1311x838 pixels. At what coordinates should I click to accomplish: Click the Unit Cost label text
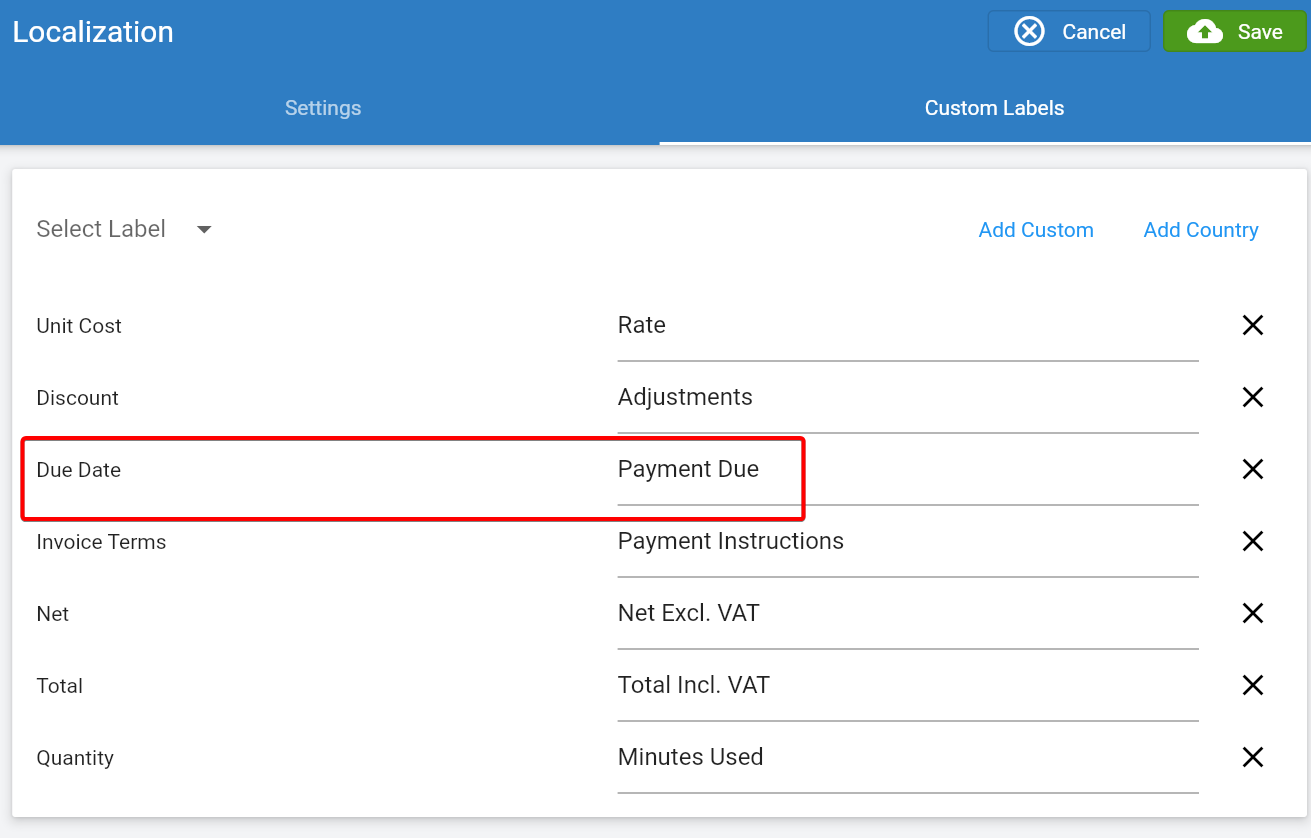[79, 326]
